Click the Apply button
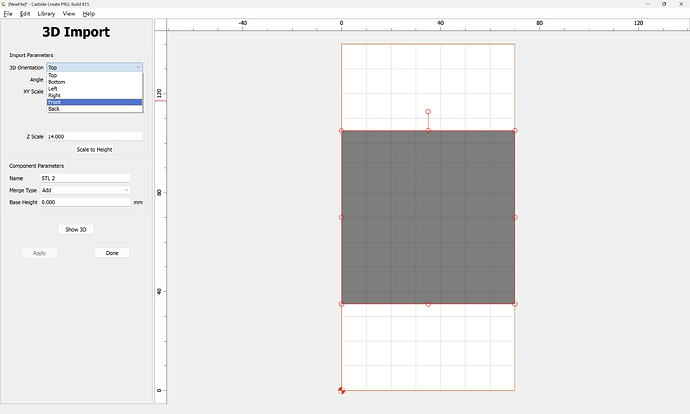Viewport: 690px width, 414px height. point(40,253)
